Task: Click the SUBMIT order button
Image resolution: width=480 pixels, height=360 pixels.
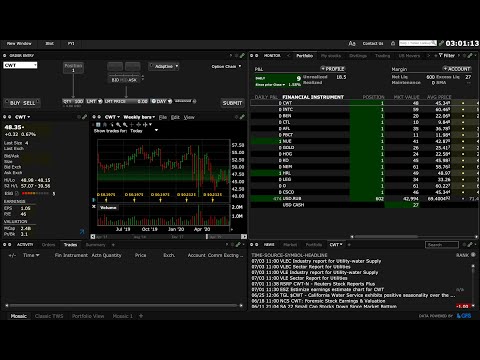Action: [232, 103]
